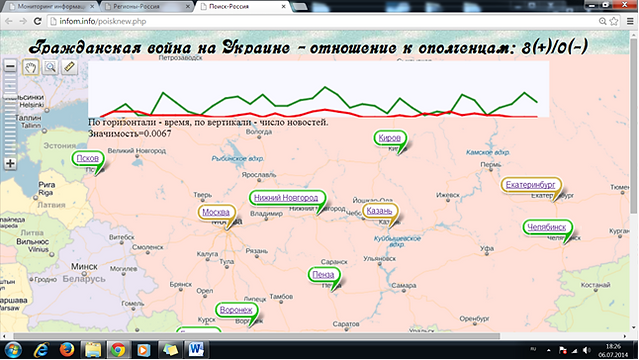Image resolution: width=639 pixels, height=360 pixels.
Task: Open the Москва map marker link
Action: pyautogui.click(x=216, y=212)
